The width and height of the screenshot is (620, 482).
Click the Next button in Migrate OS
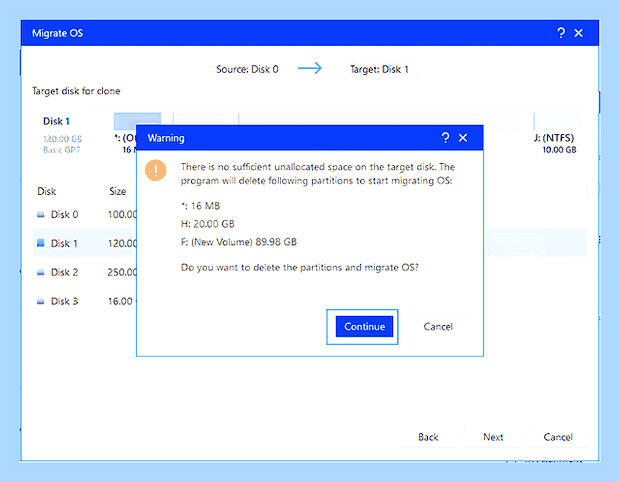[x=493, y=437]
